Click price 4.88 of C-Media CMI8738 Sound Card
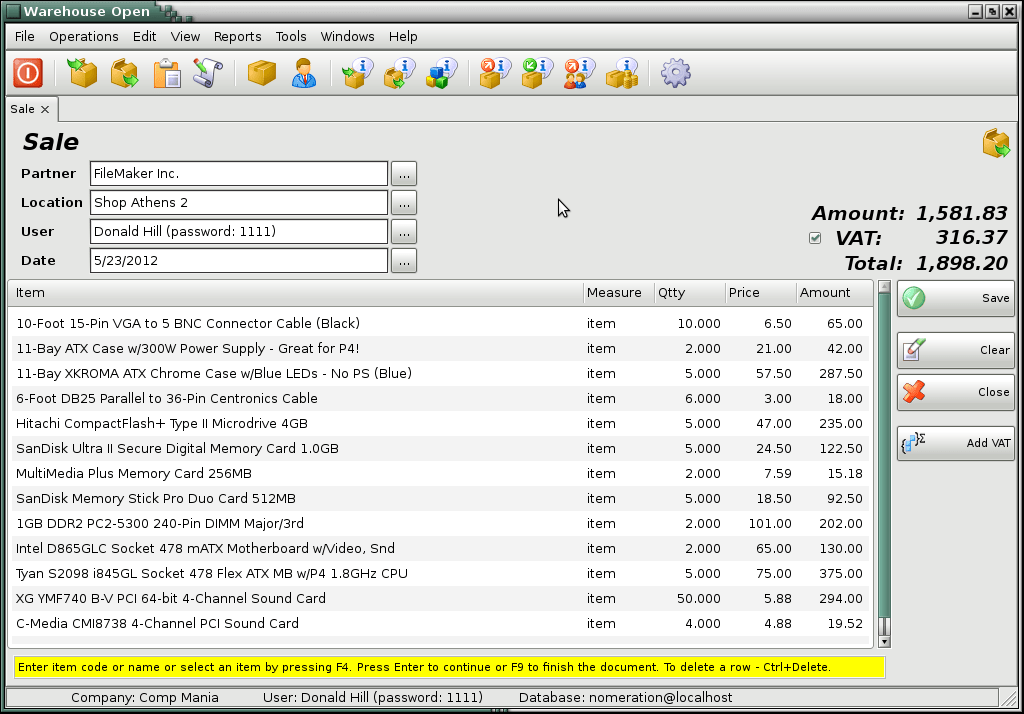 point(778,624)
